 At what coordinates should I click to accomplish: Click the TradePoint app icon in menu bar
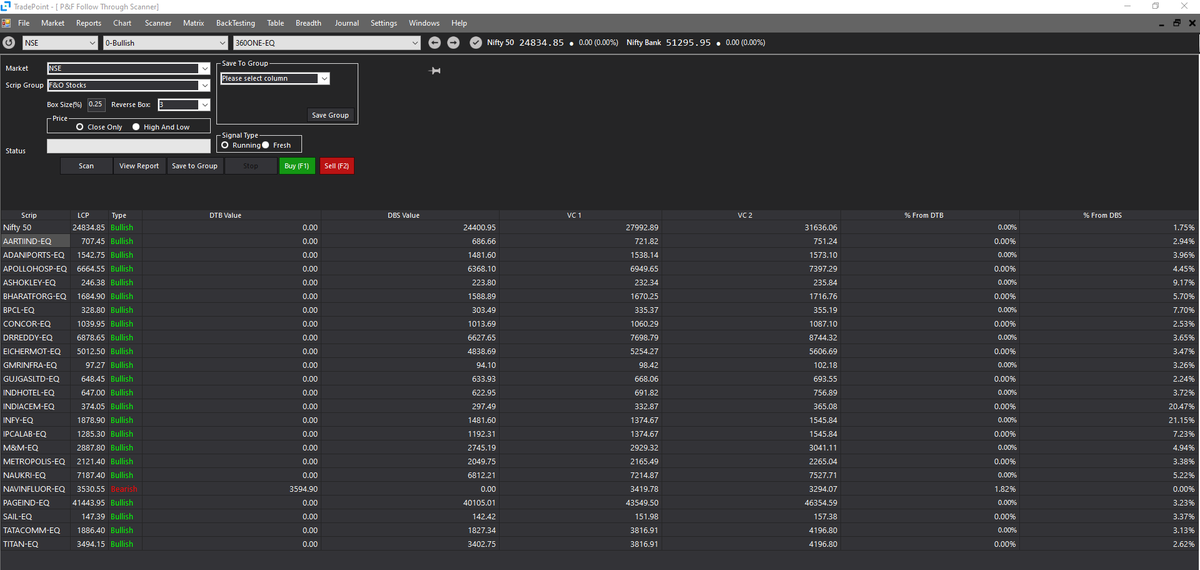pos(8,22)
